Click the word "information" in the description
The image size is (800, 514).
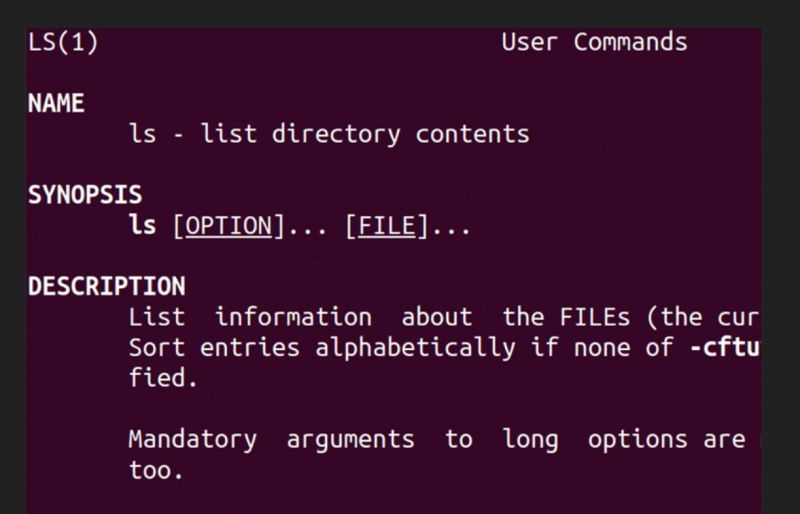(x=293, y=318)
